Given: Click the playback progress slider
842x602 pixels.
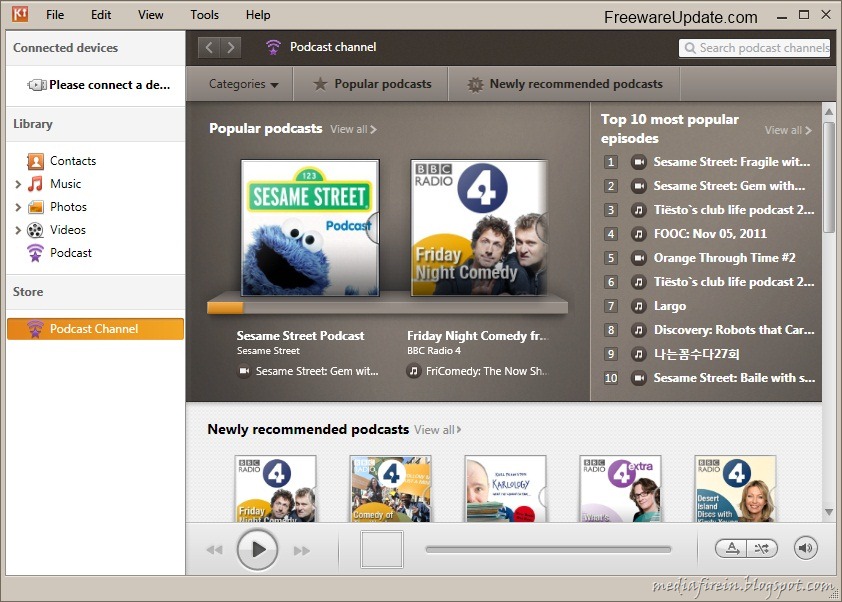Looking at the screenshot, I should click(548, 549).
